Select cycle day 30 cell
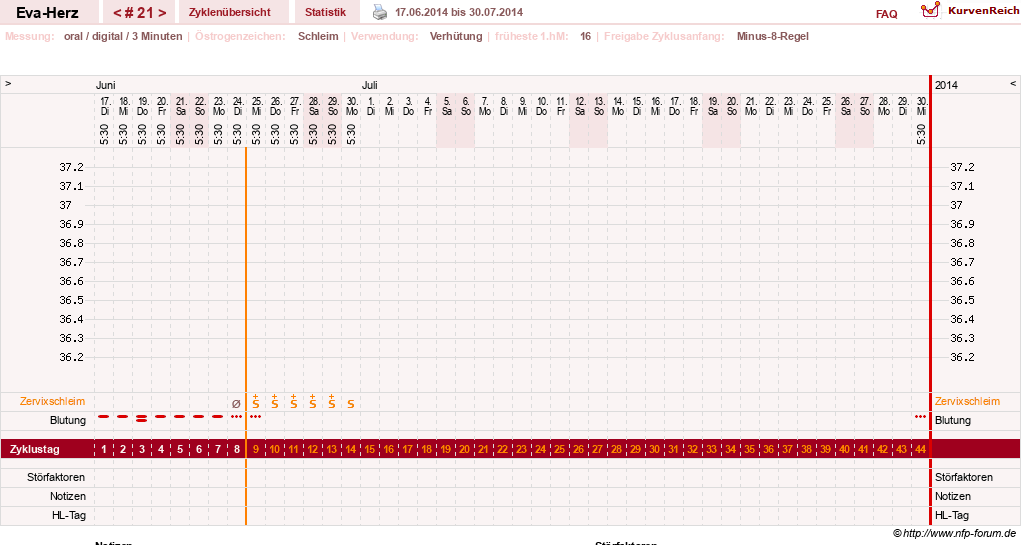The image size is (1021, 545). coord(654,449)
